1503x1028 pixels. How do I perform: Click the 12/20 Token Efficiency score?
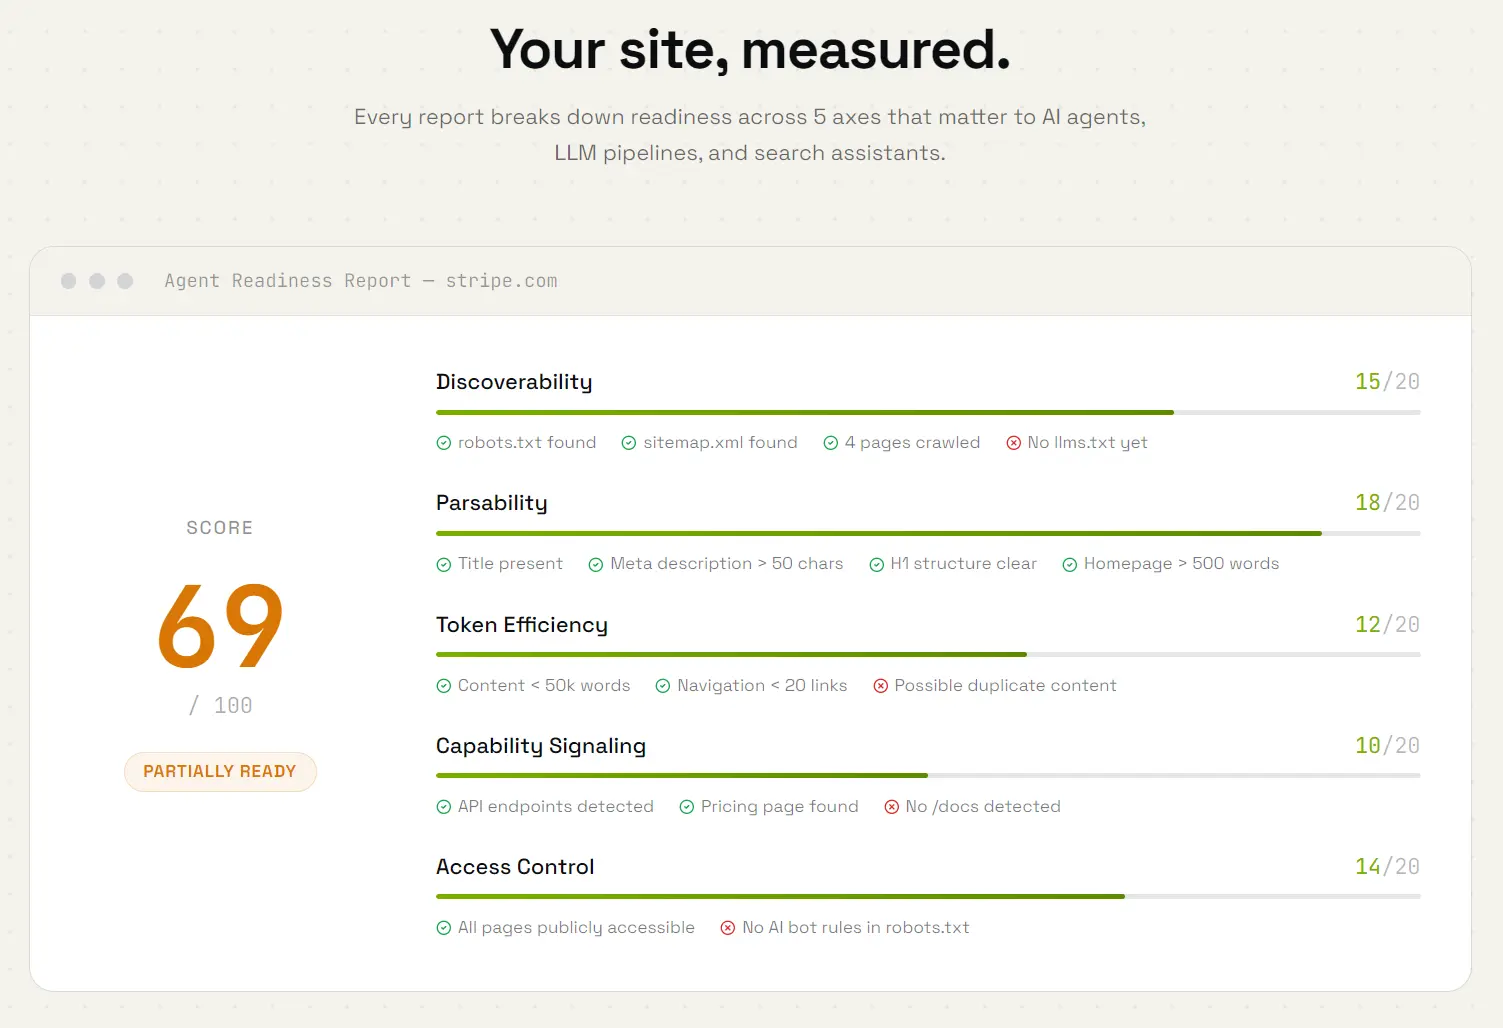click(1387, 625)
